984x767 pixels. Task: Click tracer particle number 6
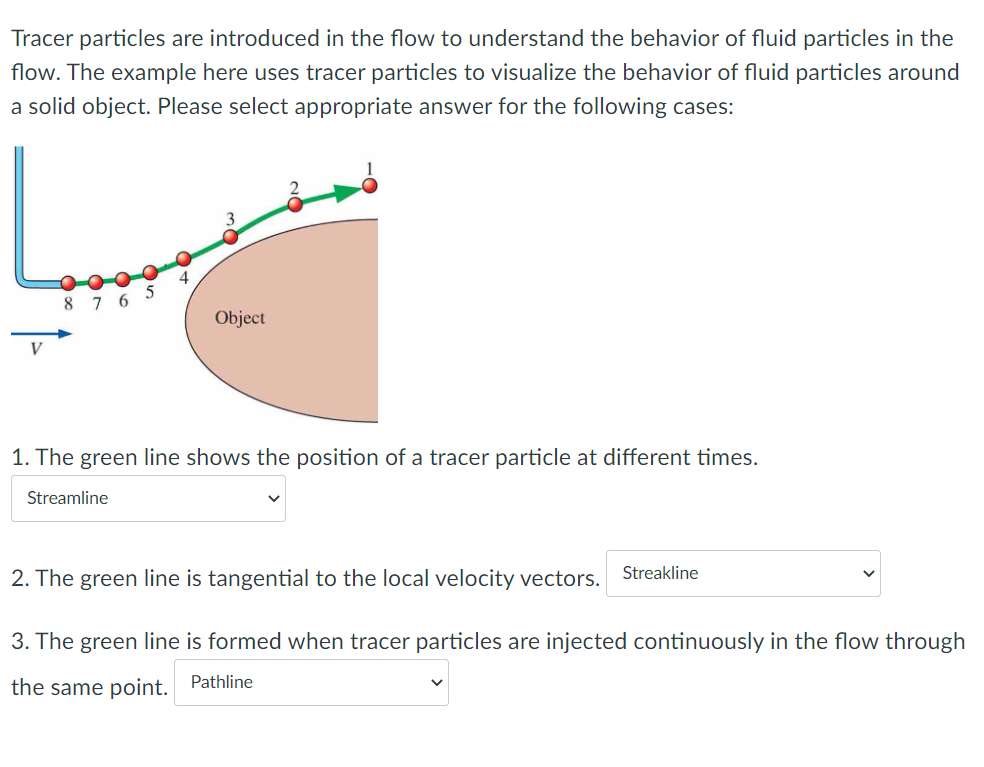[123, 279]
